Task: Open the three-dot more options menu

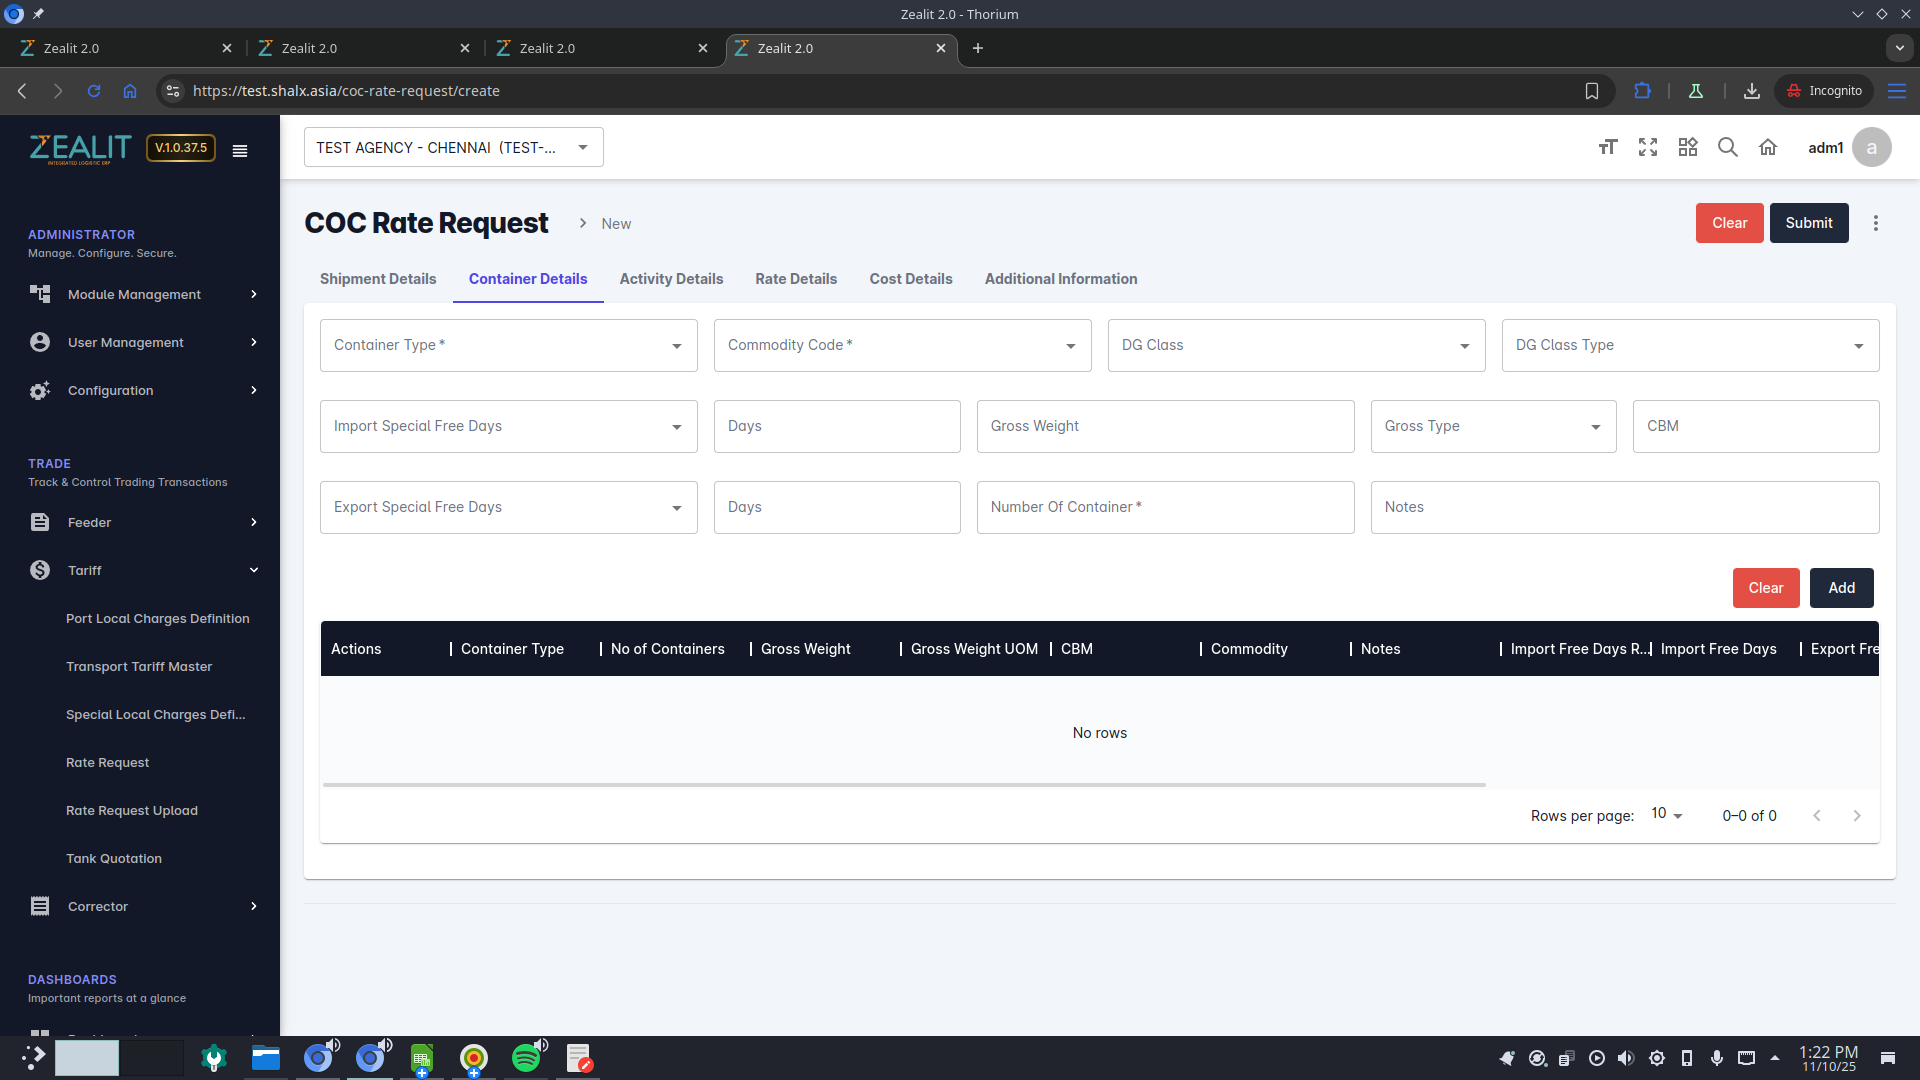Action: point(1876,224)
